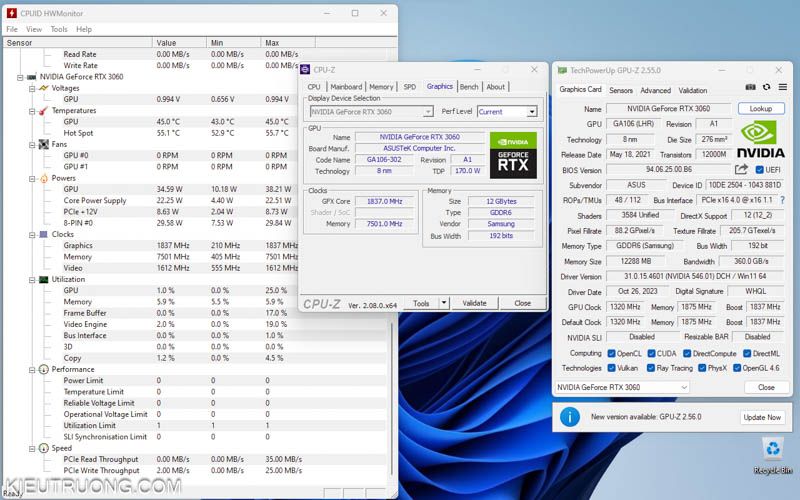Open the View menu in HWMonitor

(34, 29)
